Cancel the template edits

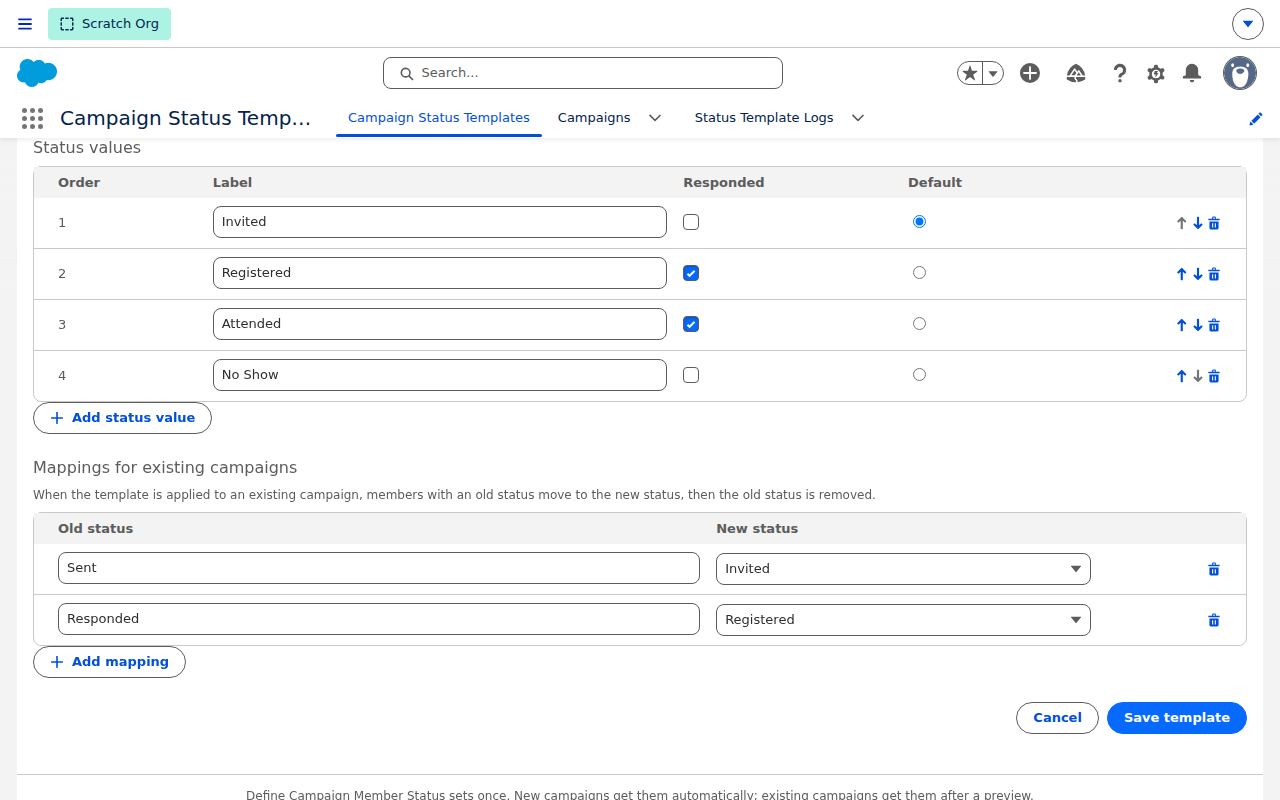(1057, 718)
